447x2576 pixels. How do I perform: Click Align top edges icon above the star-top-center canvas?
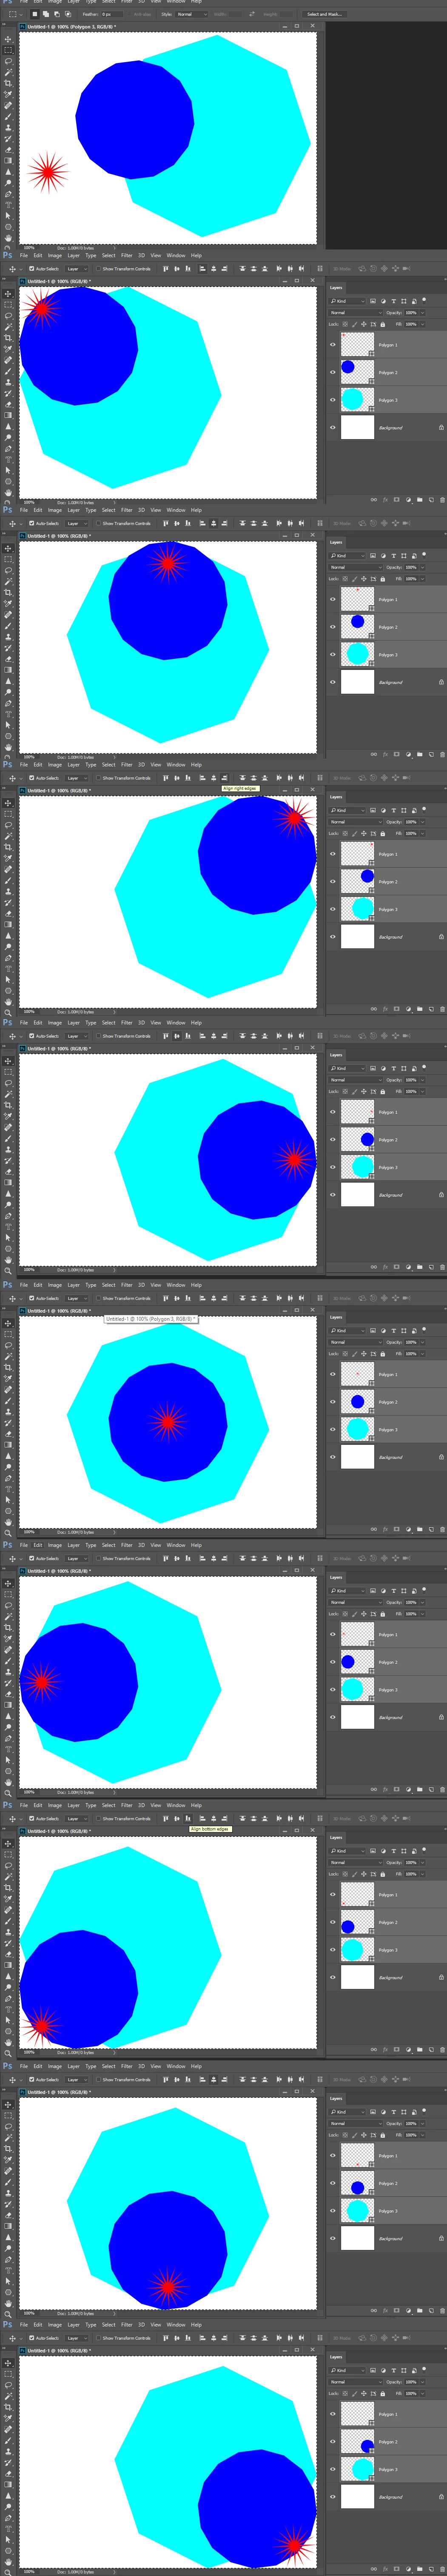[166, 523]
